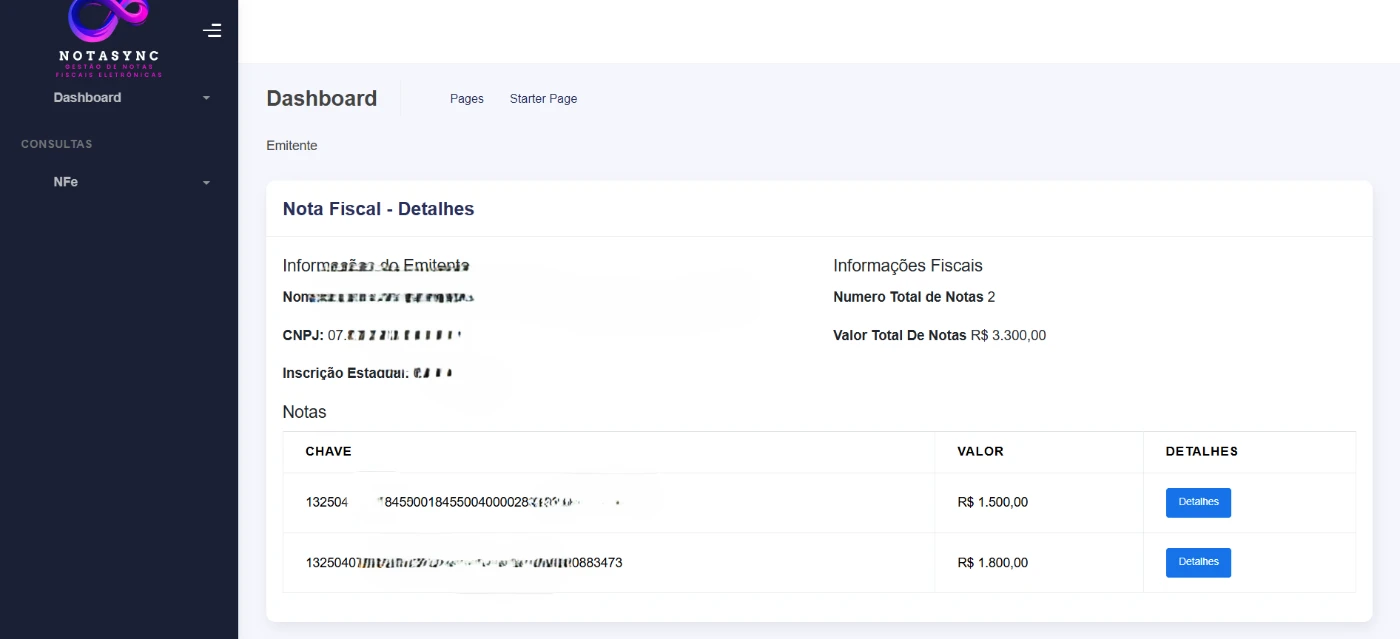Expand the caret arrow beside Dashboard

[x=206, y=98]
